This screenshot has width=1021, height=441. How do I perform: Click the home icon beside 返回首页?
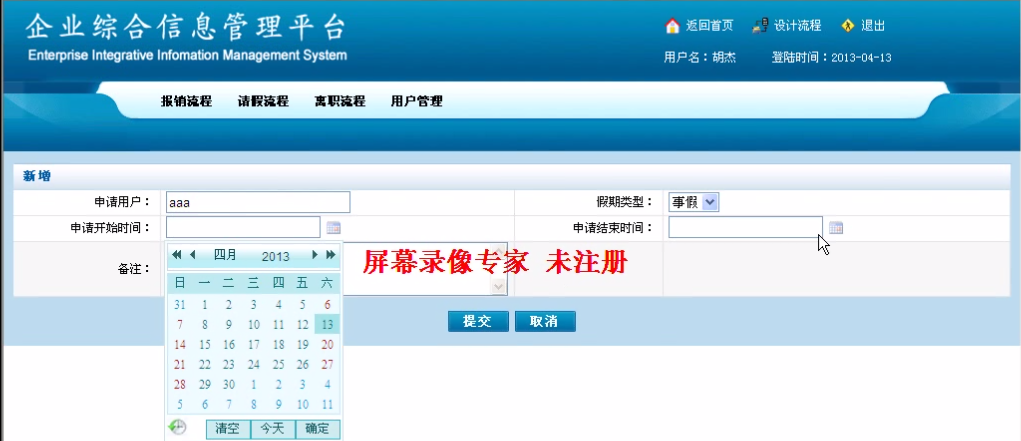[x=672, y=25]
